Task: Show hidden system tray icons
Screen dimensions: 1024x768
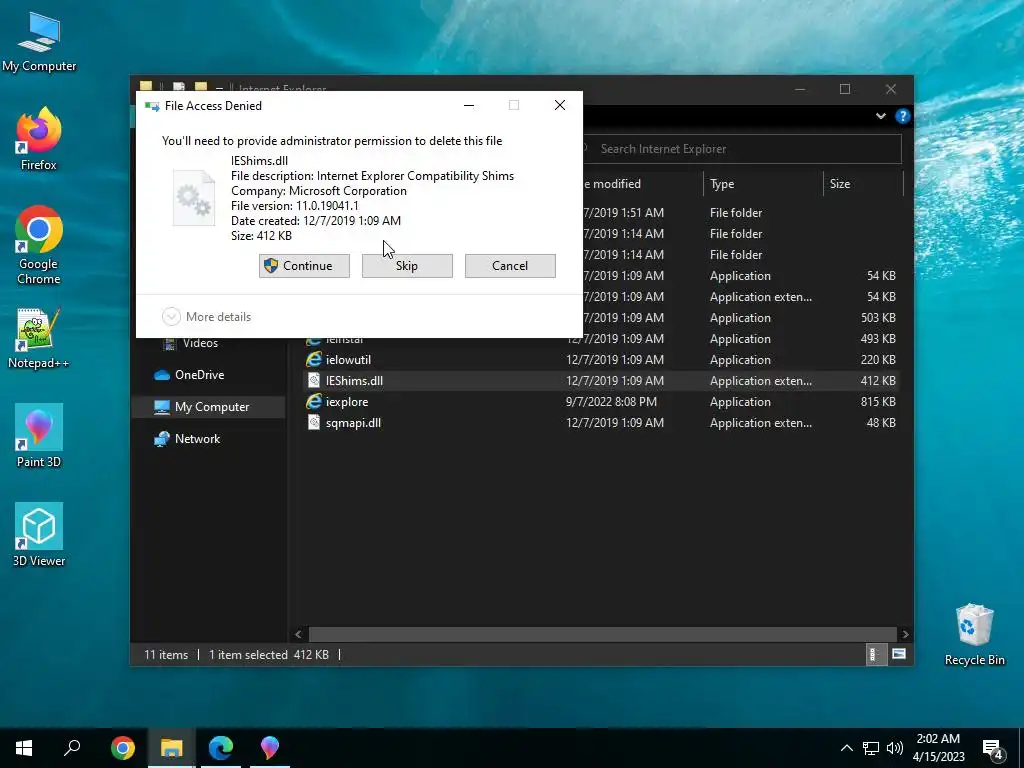Action: pos(846,748)
